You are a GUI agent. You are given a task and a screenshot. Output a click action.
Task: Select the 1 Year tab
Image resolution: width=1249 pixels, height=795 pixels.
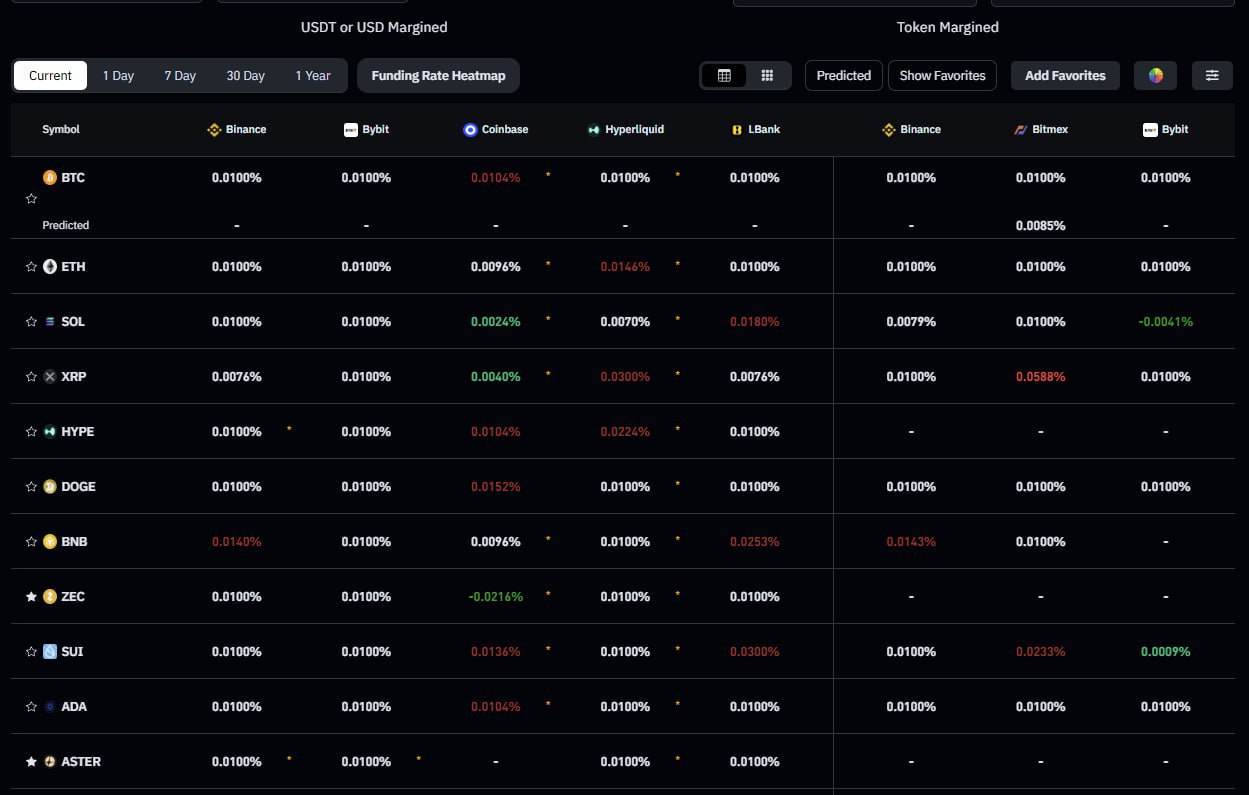click(313, 75)
